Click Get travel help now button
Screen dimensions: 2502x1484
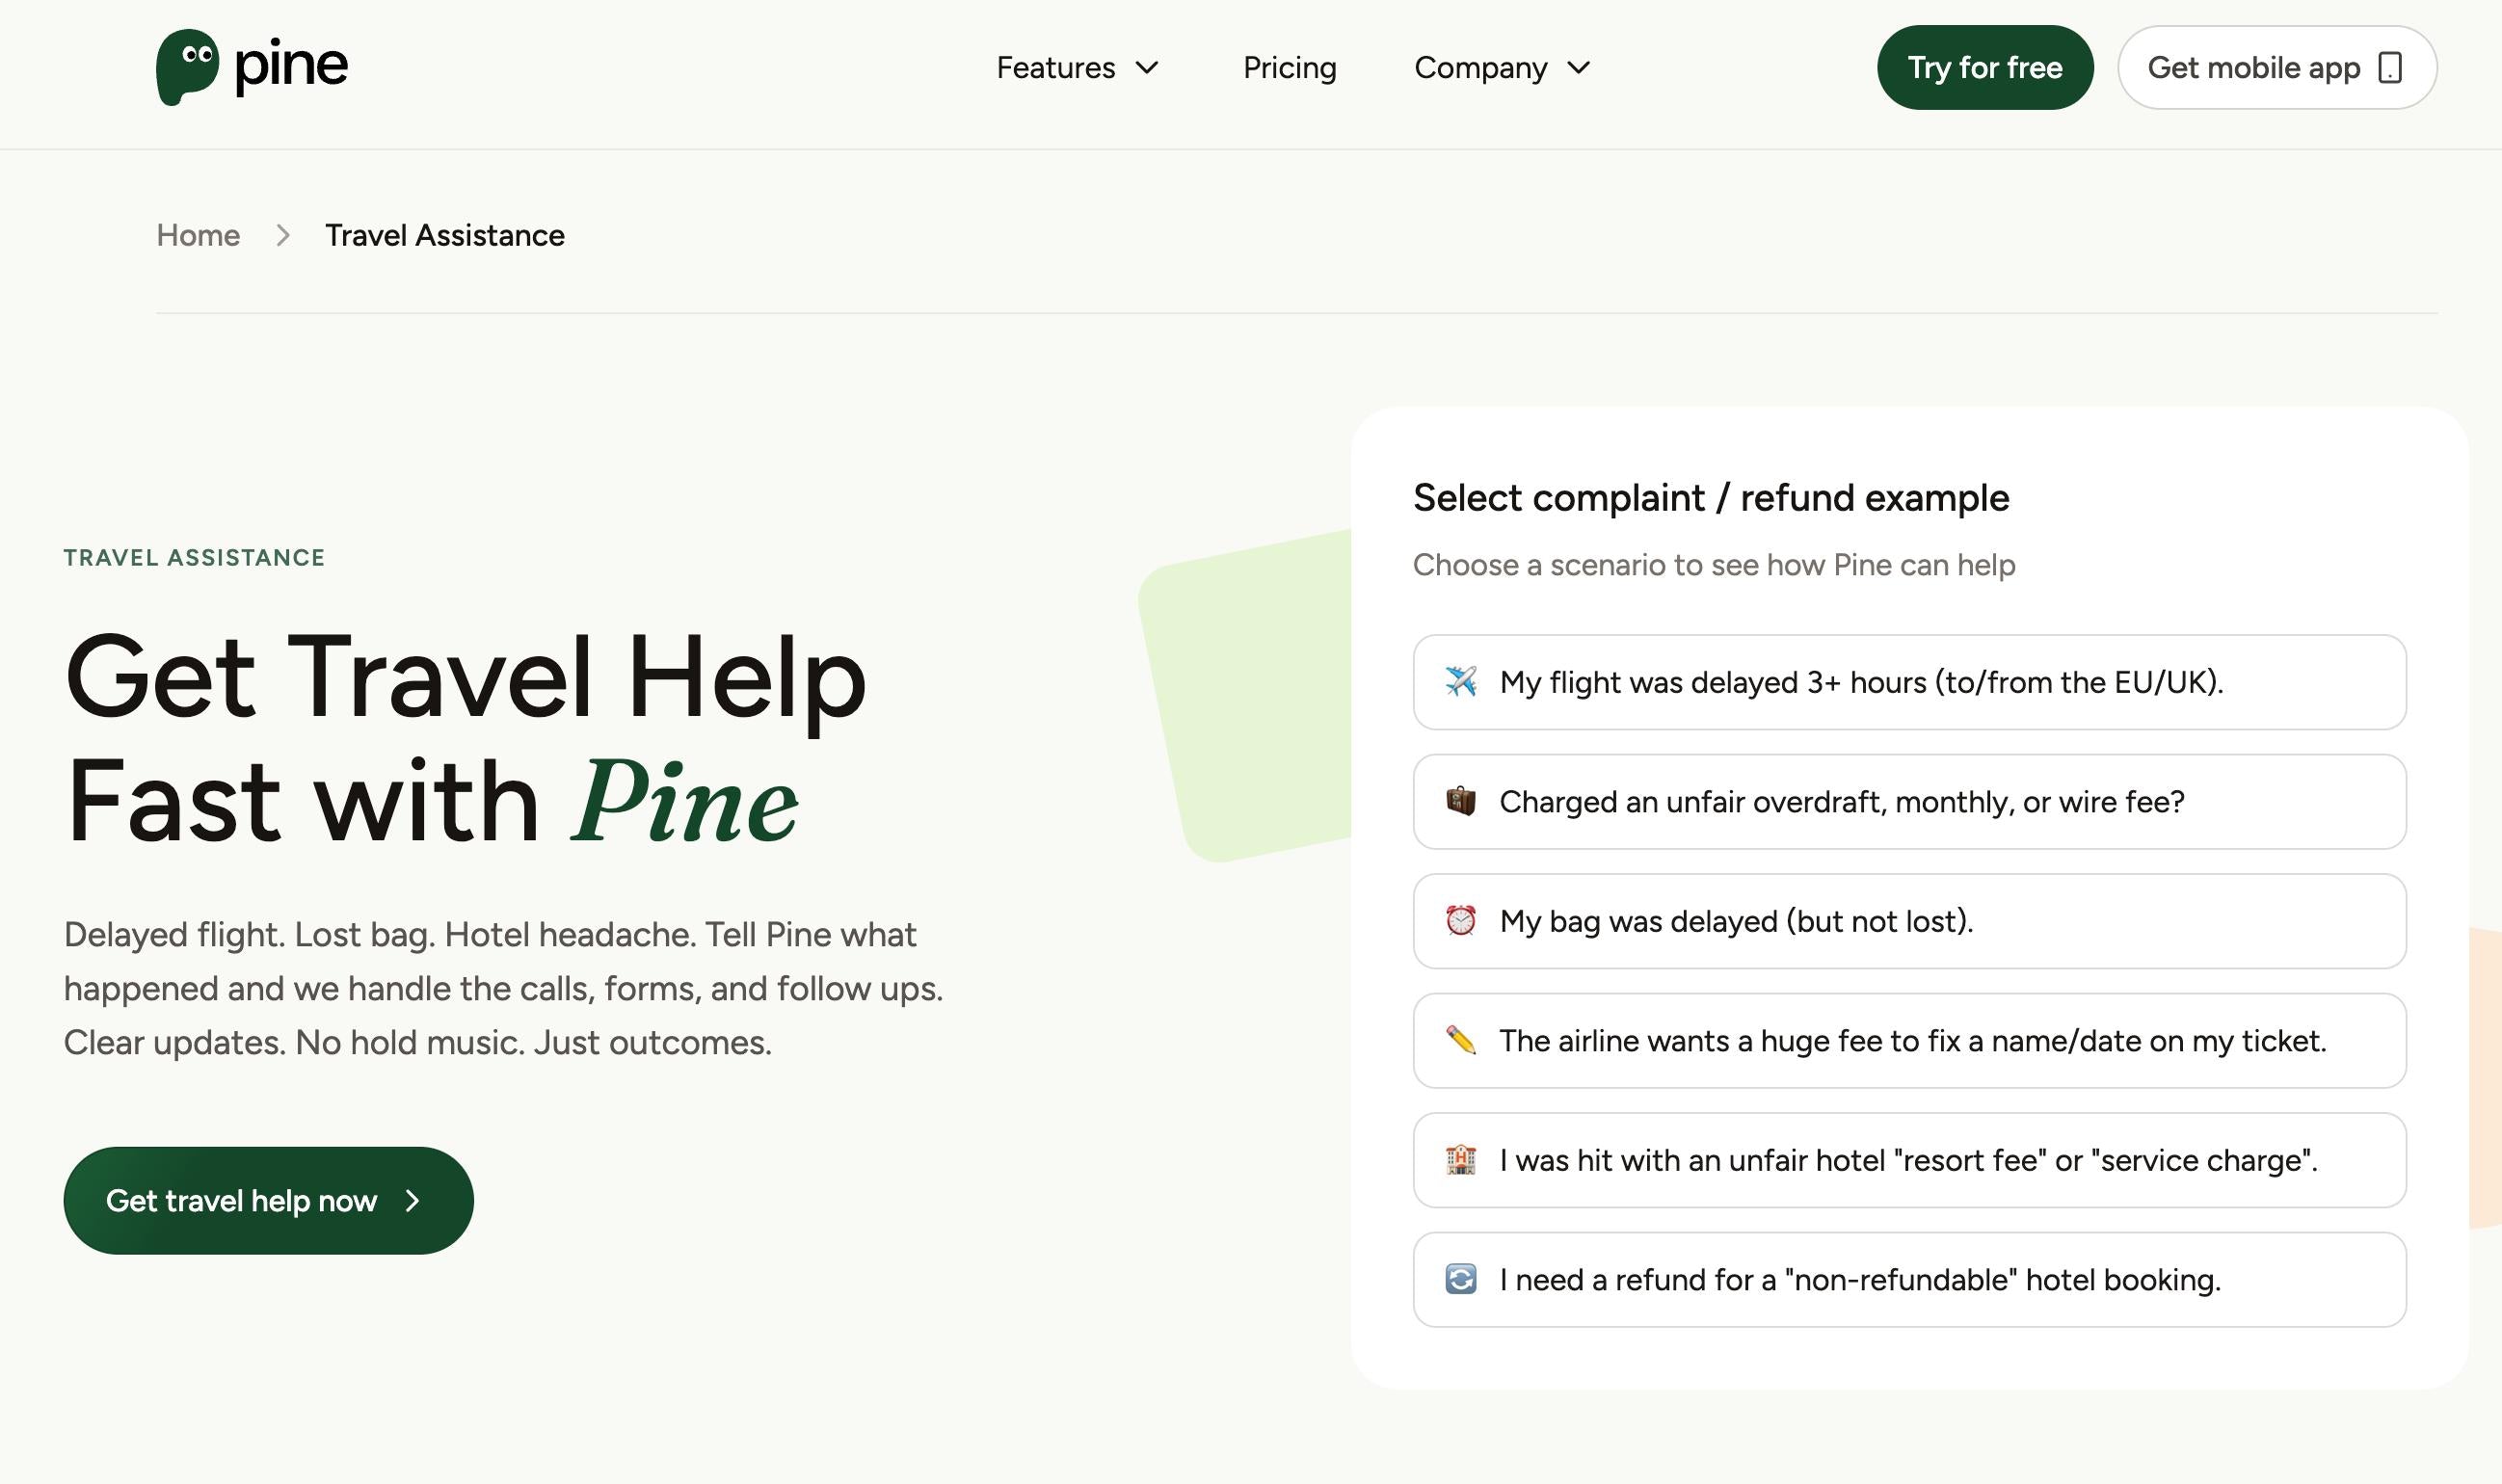coord(268,1201)
